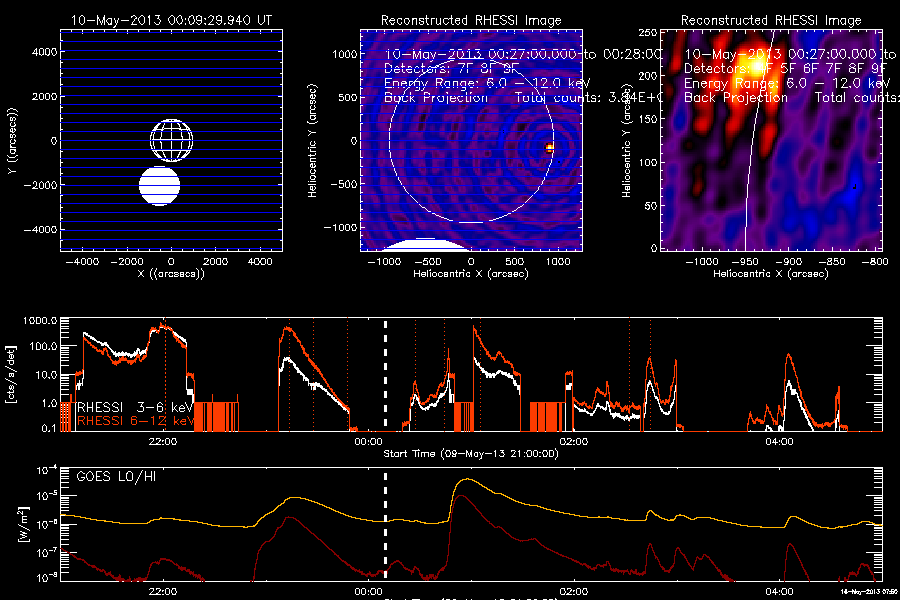Click the right panel 'Reconstructed RHESSI Image' title
The image size is (900, 600).
pyautogui.click(x=771, y=20)
